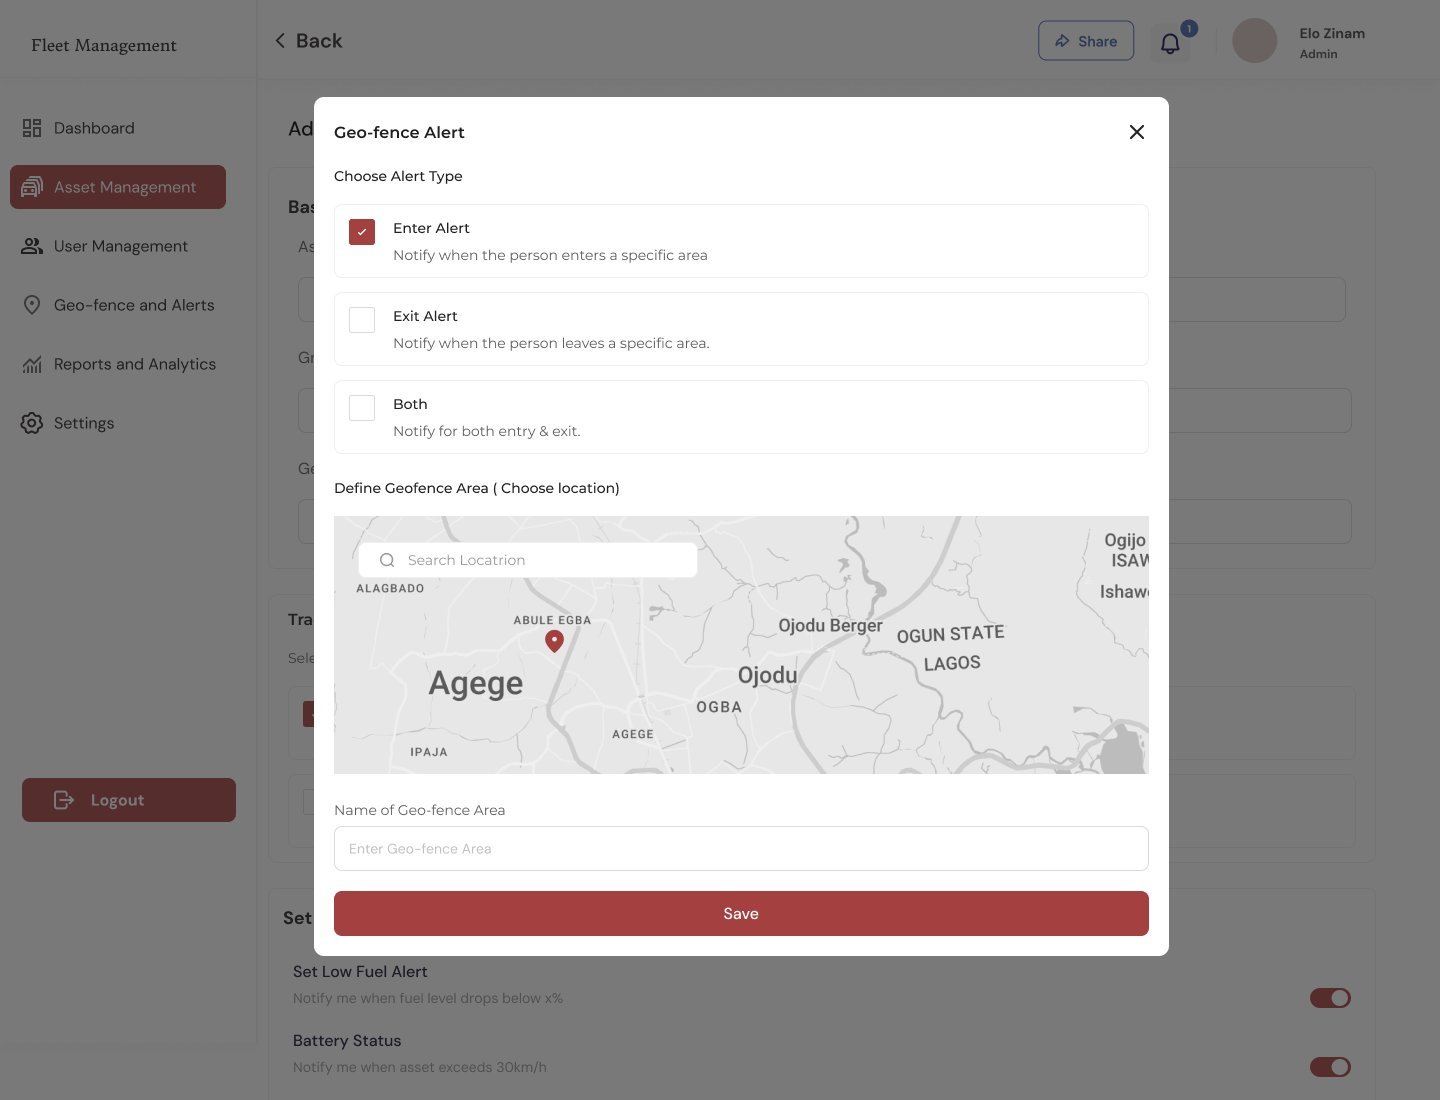Save the geo-fence alert
This screenshot has width=1440, height=1100.
click(741, 914)
